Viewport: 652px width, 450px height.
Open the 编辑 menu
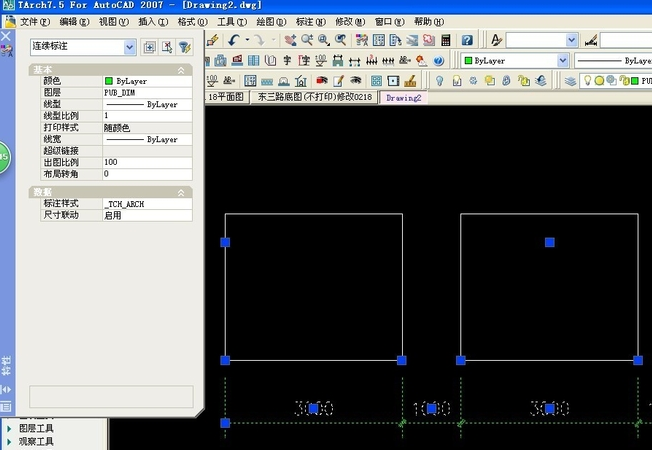74,22
